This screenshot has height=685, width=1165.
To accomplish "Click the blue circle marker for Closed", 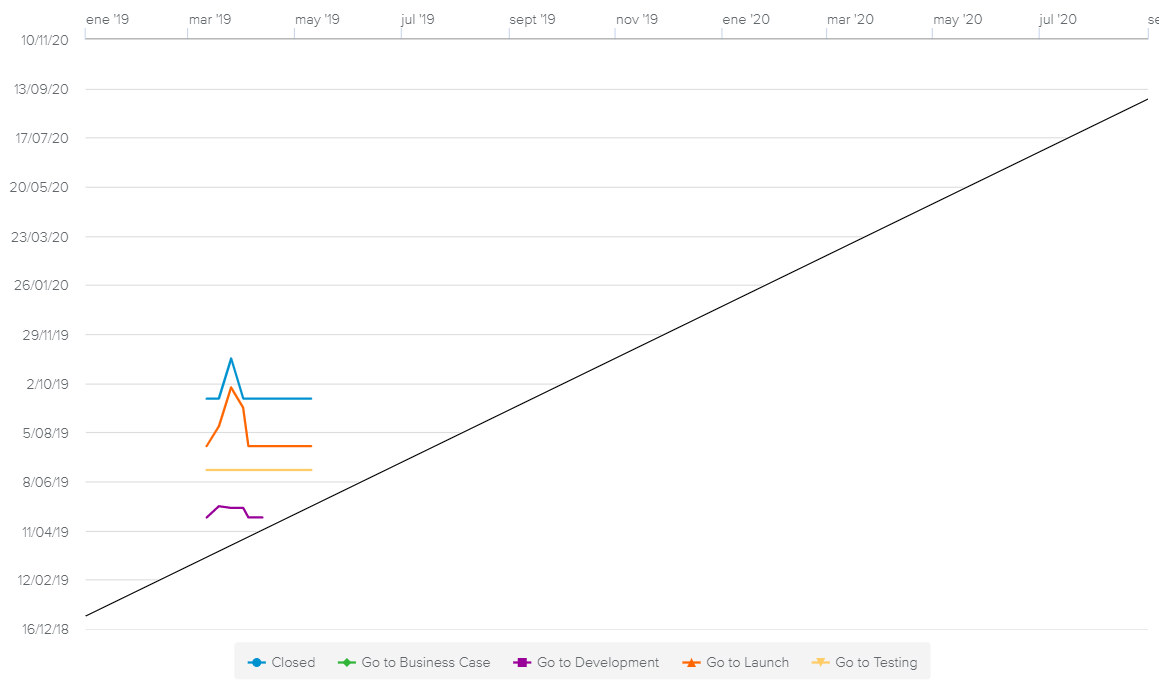I will (x=257, y=662).
